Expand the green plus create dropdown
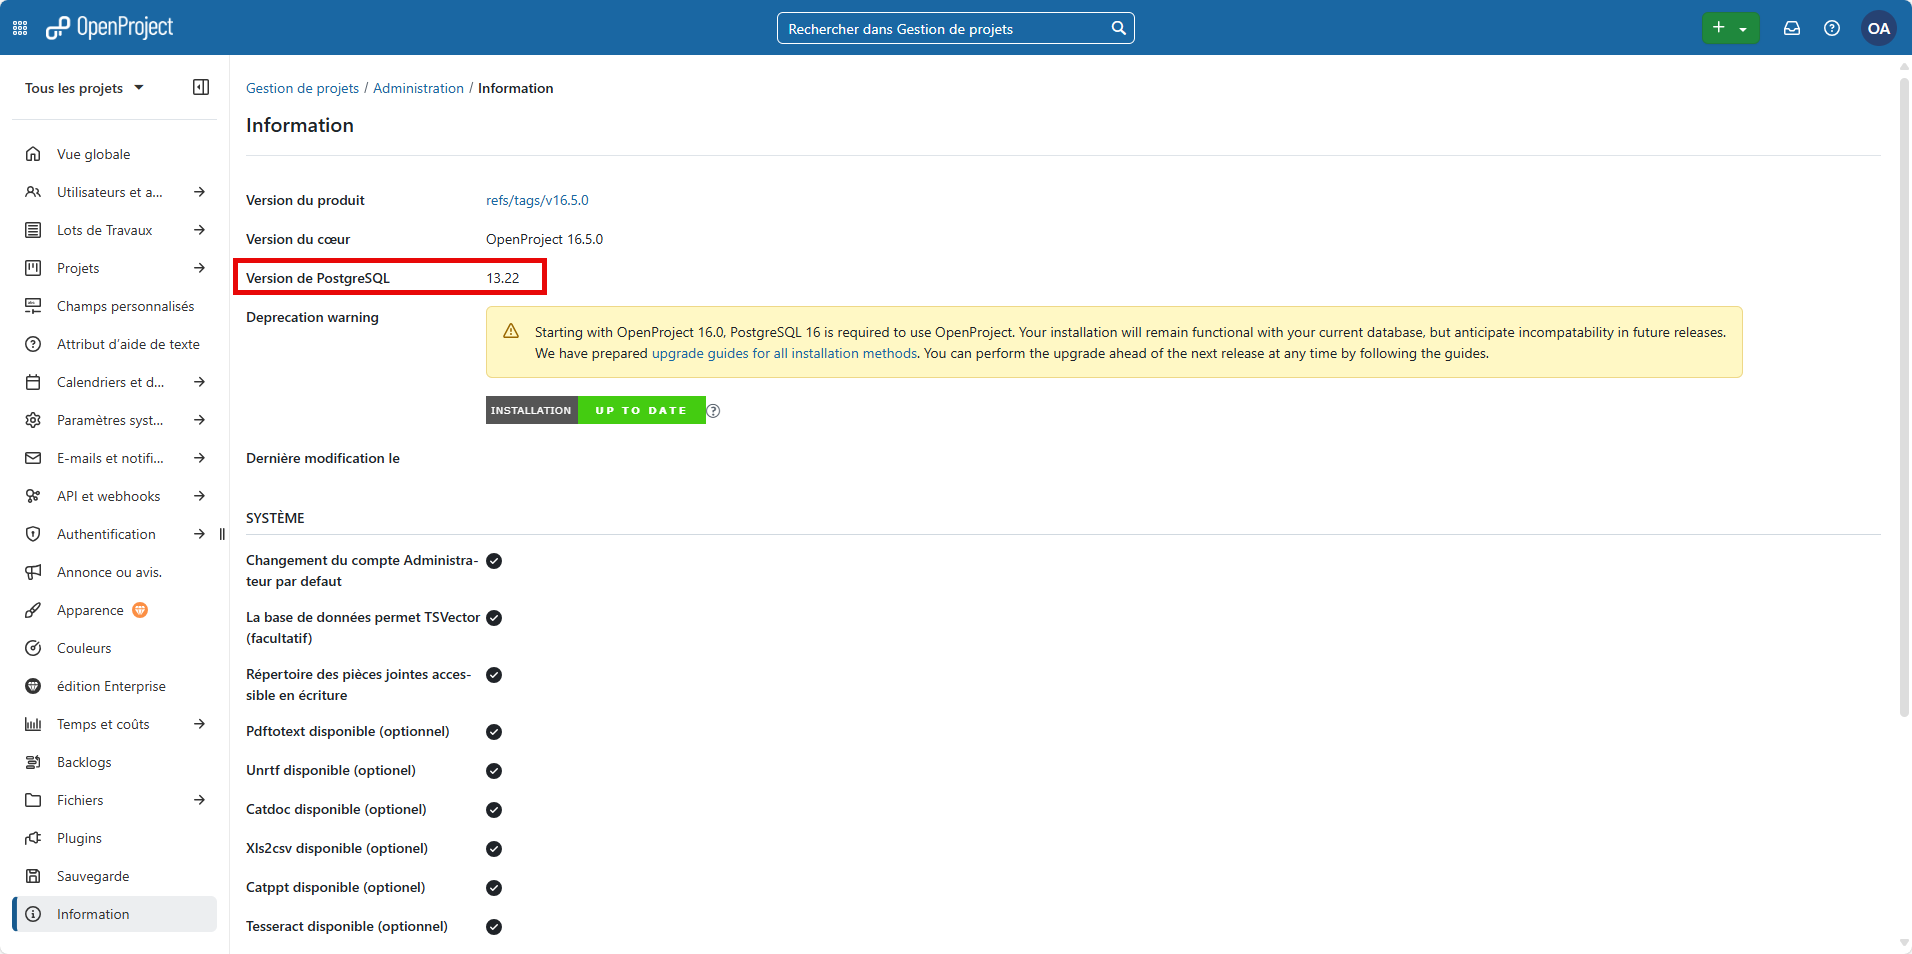Viewport: 1912px width, 954px height. [1742, 29]
